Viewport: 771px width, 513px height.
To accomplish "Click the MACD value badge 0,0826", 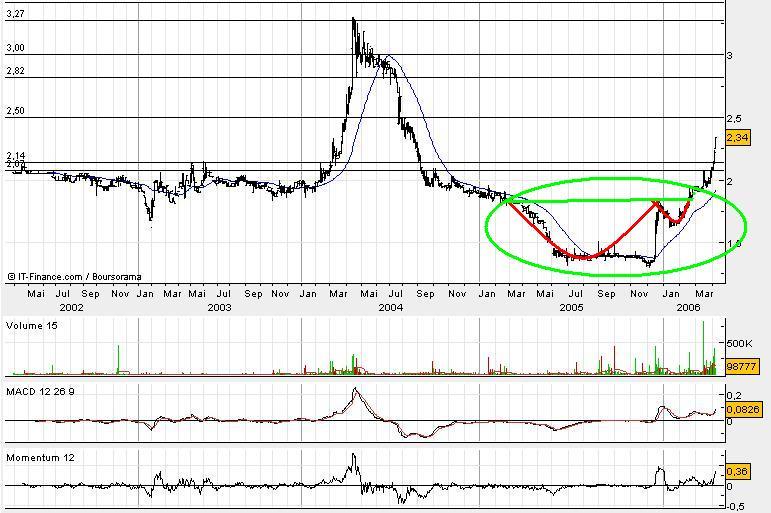I will pyautogui.click(x=743, y=409).
